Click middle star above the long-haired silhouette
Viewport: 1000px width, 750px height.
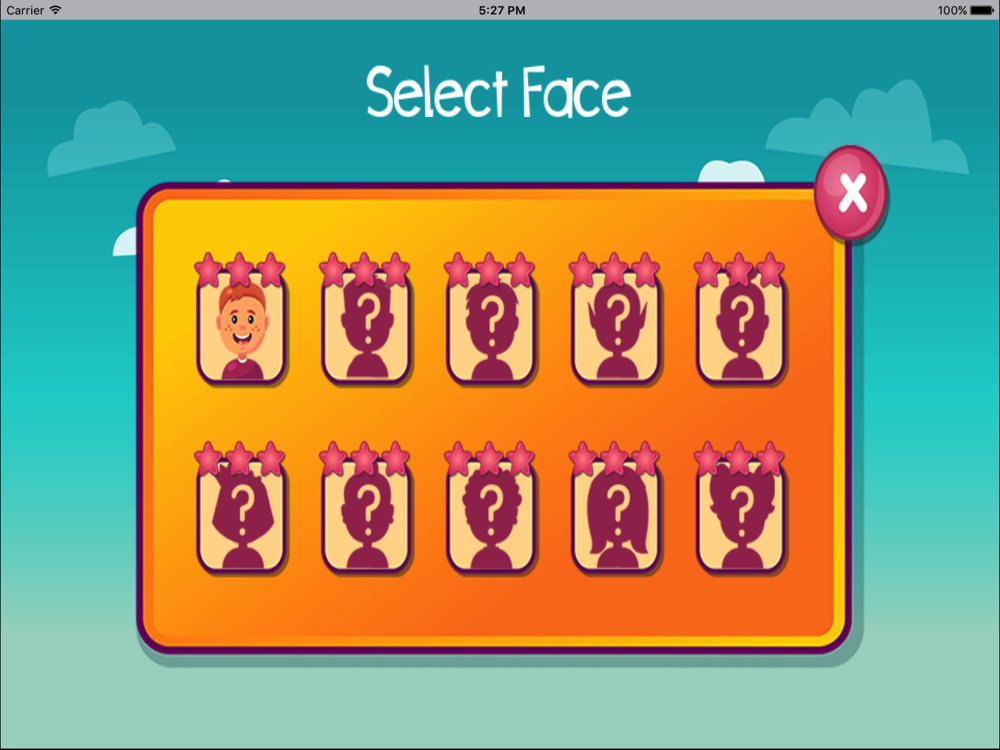(x=615, y=458)
